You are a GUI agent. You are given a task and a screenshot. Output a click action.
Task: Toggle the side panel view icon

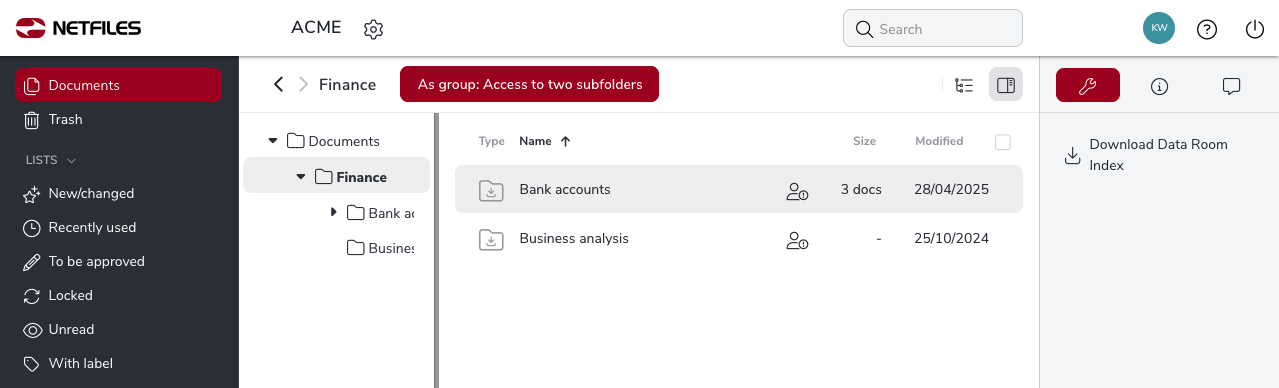1006,85
